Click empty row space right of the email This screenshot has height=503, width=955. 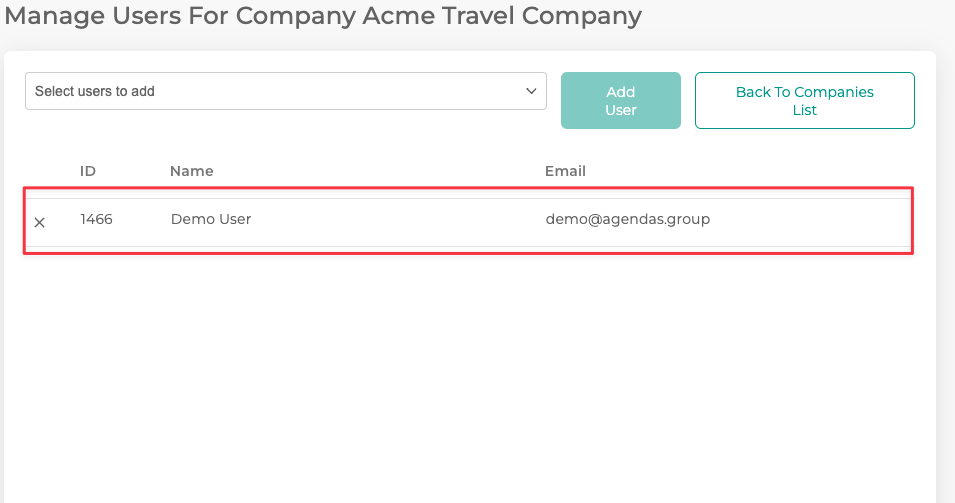(x=810, y=220)
